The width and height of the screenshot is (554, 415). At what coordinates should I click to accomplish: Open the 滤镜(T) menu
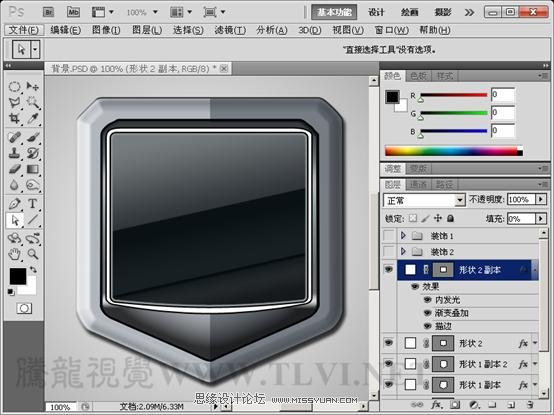click(230, 30)
